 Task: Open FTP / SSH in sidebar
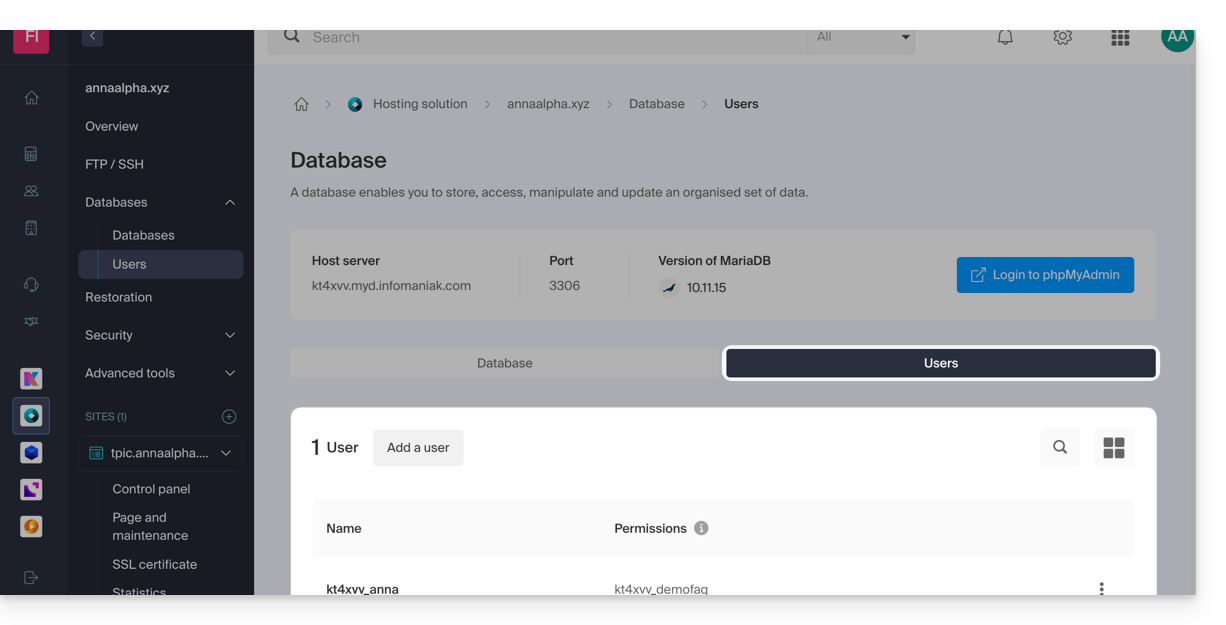pos(114,164)
